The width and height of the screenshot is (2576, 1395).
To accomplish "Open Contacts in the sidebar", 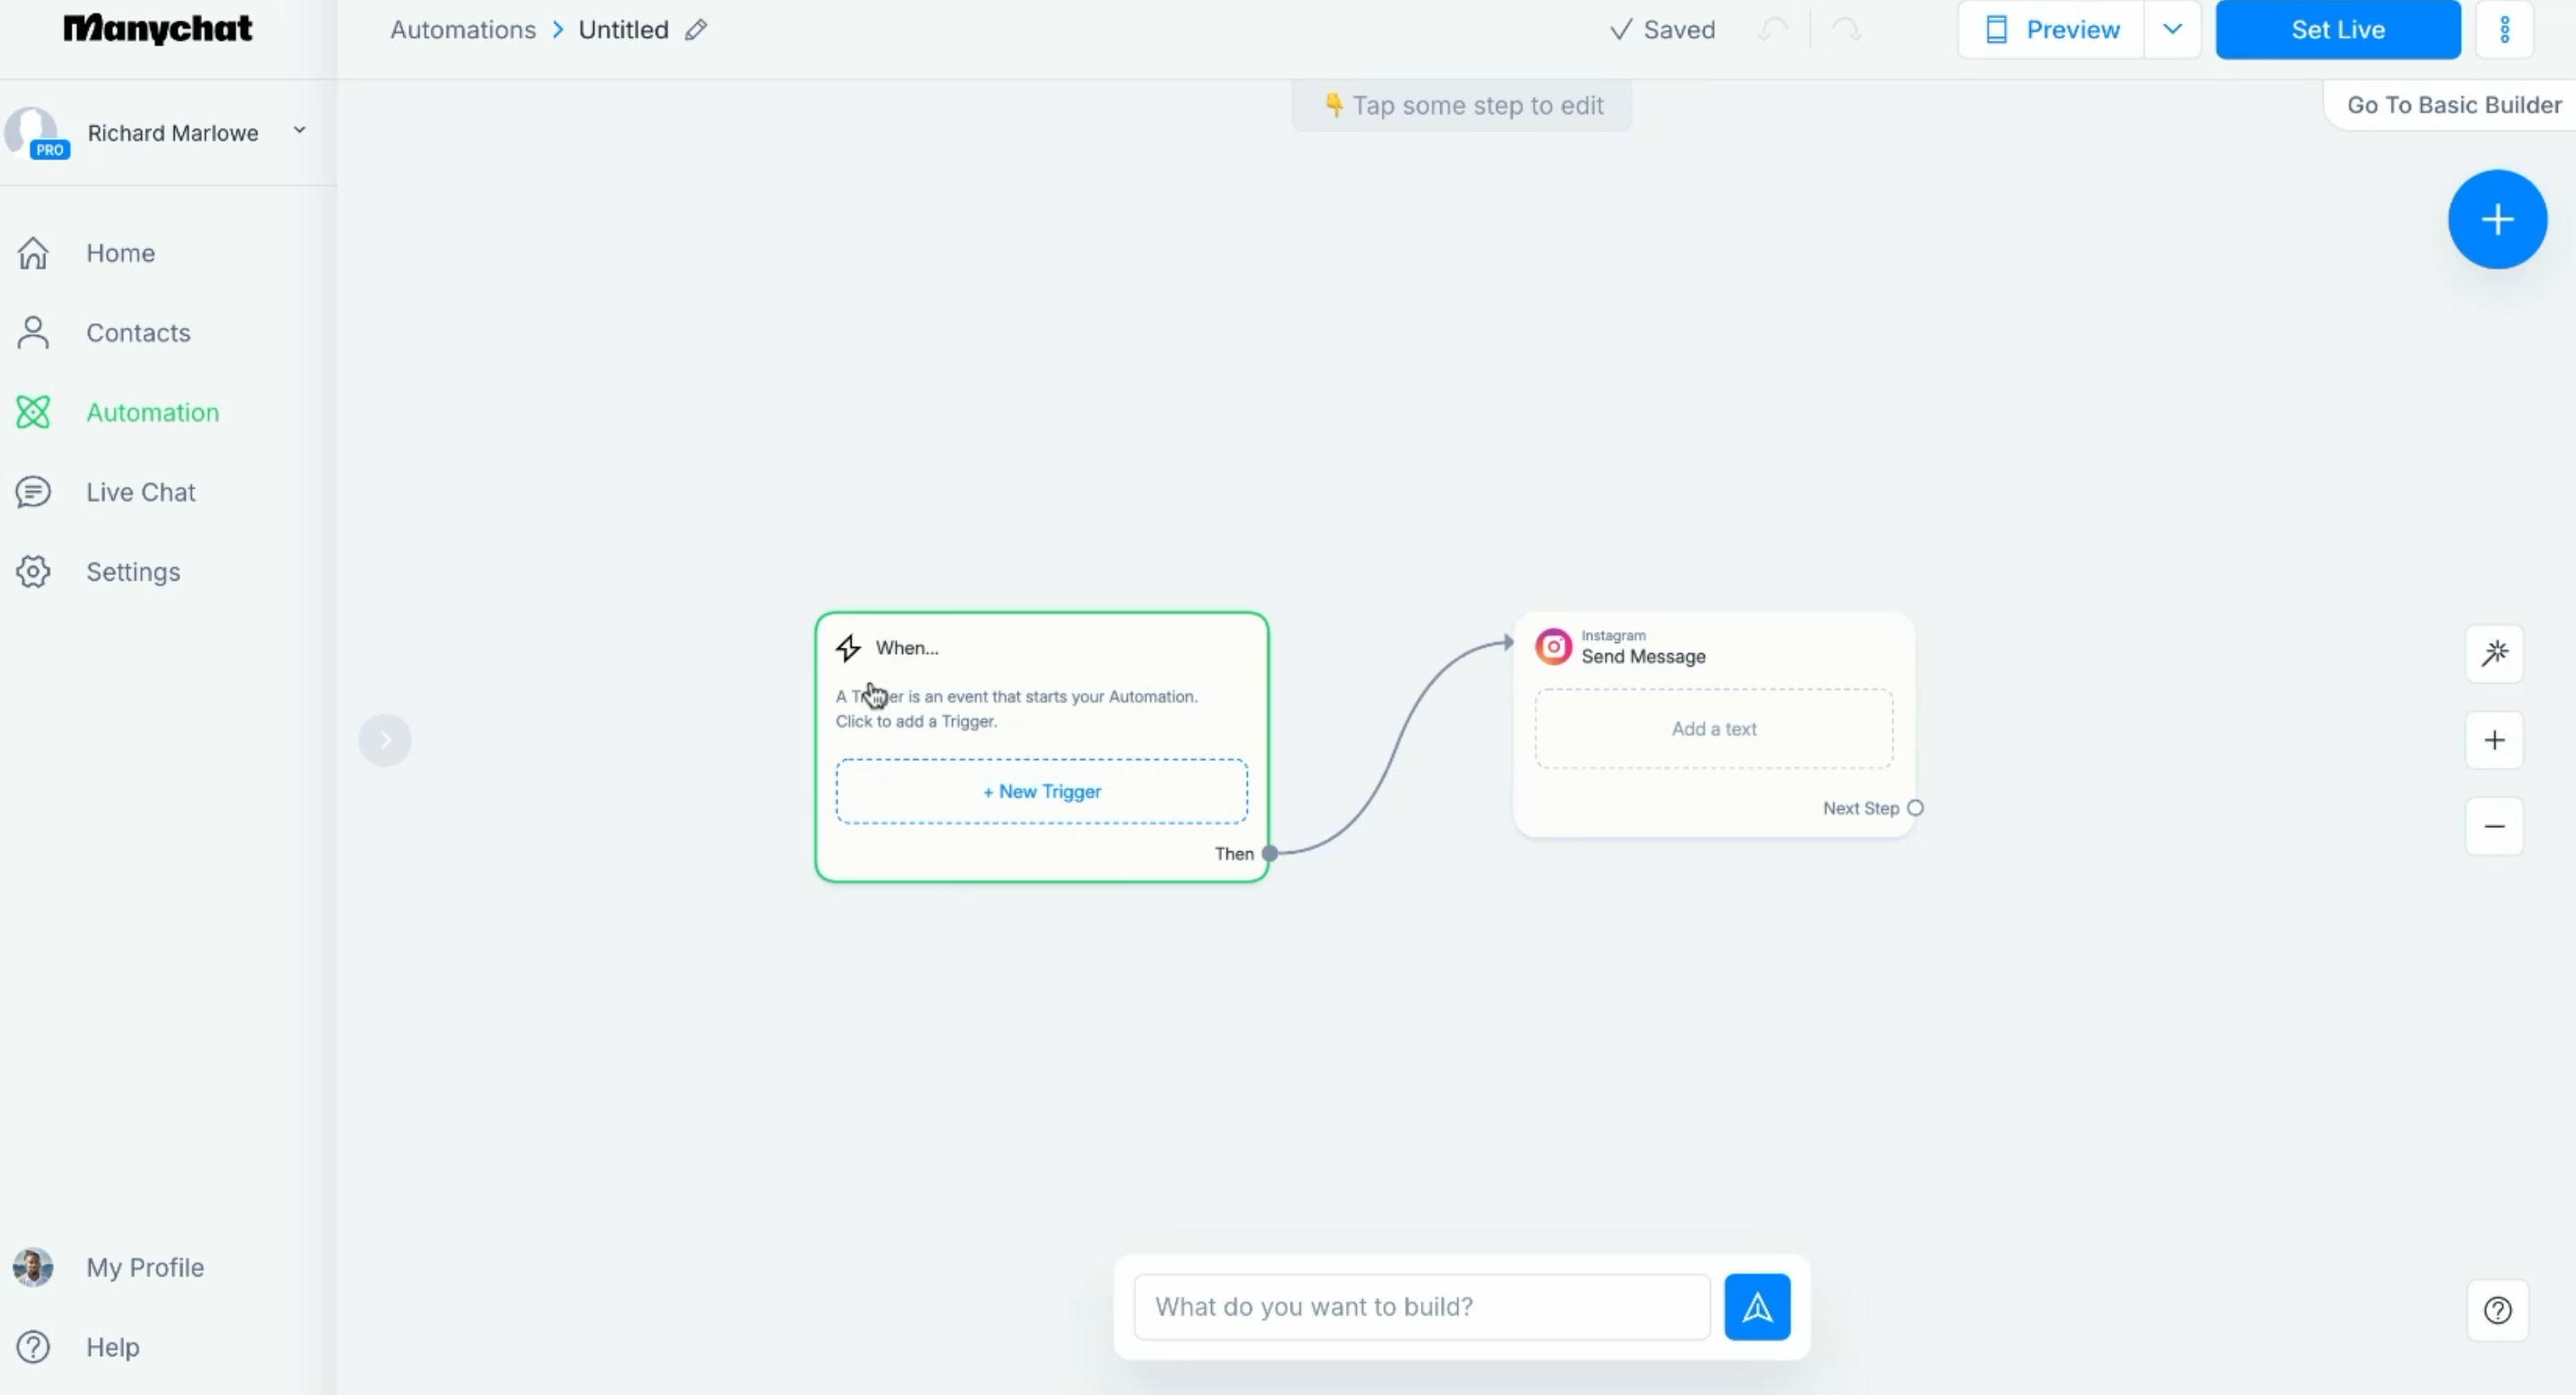I will tap(138, 333).
